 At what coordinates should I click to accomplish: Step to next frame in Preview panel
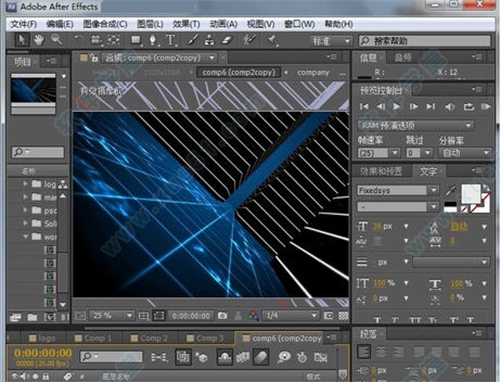[x=414, y=107]
